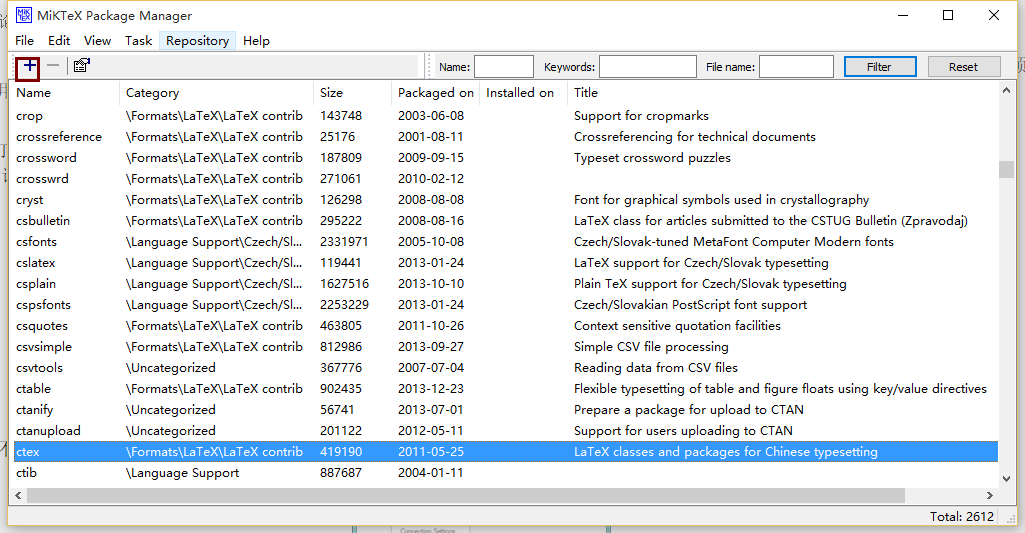Minimize the Package Manager window
Screen dimensions: 1025x533
903,15
